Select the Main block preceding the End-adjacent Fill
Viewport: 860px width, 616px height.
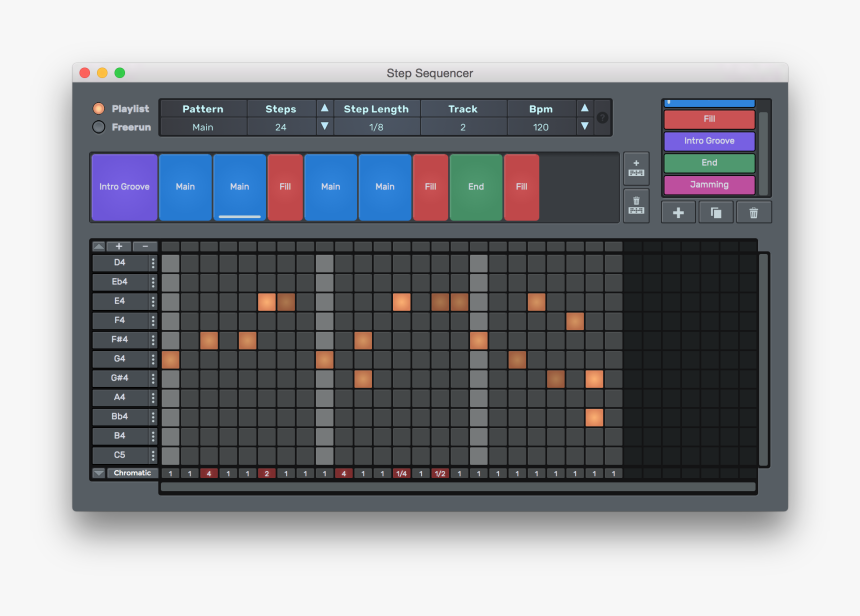click(385, 188)
